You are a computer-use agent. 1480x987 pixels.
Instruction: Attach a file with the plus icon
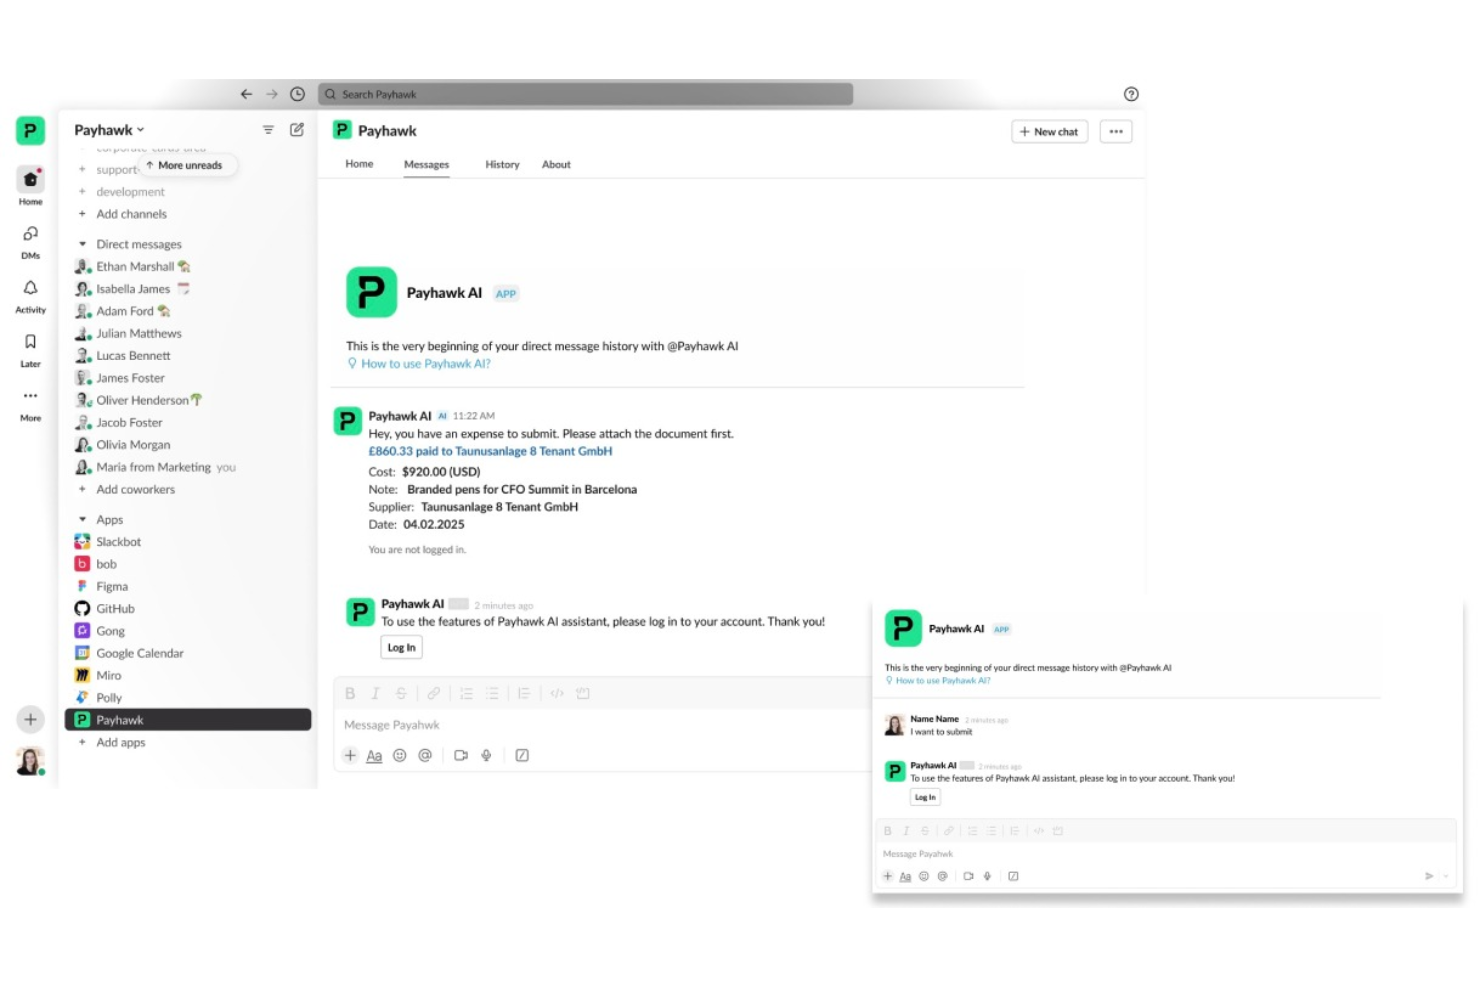click(350, 755)
